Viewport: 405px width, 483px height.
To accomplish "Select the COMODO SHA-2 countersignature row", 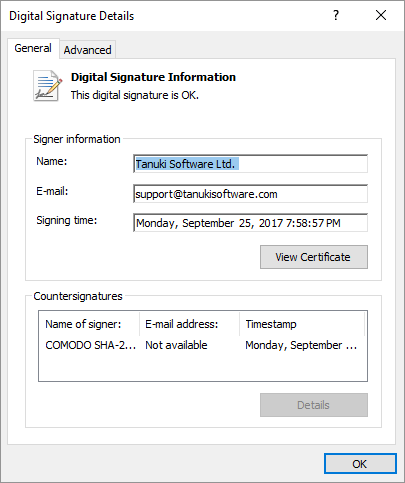I will coord(203,345).
